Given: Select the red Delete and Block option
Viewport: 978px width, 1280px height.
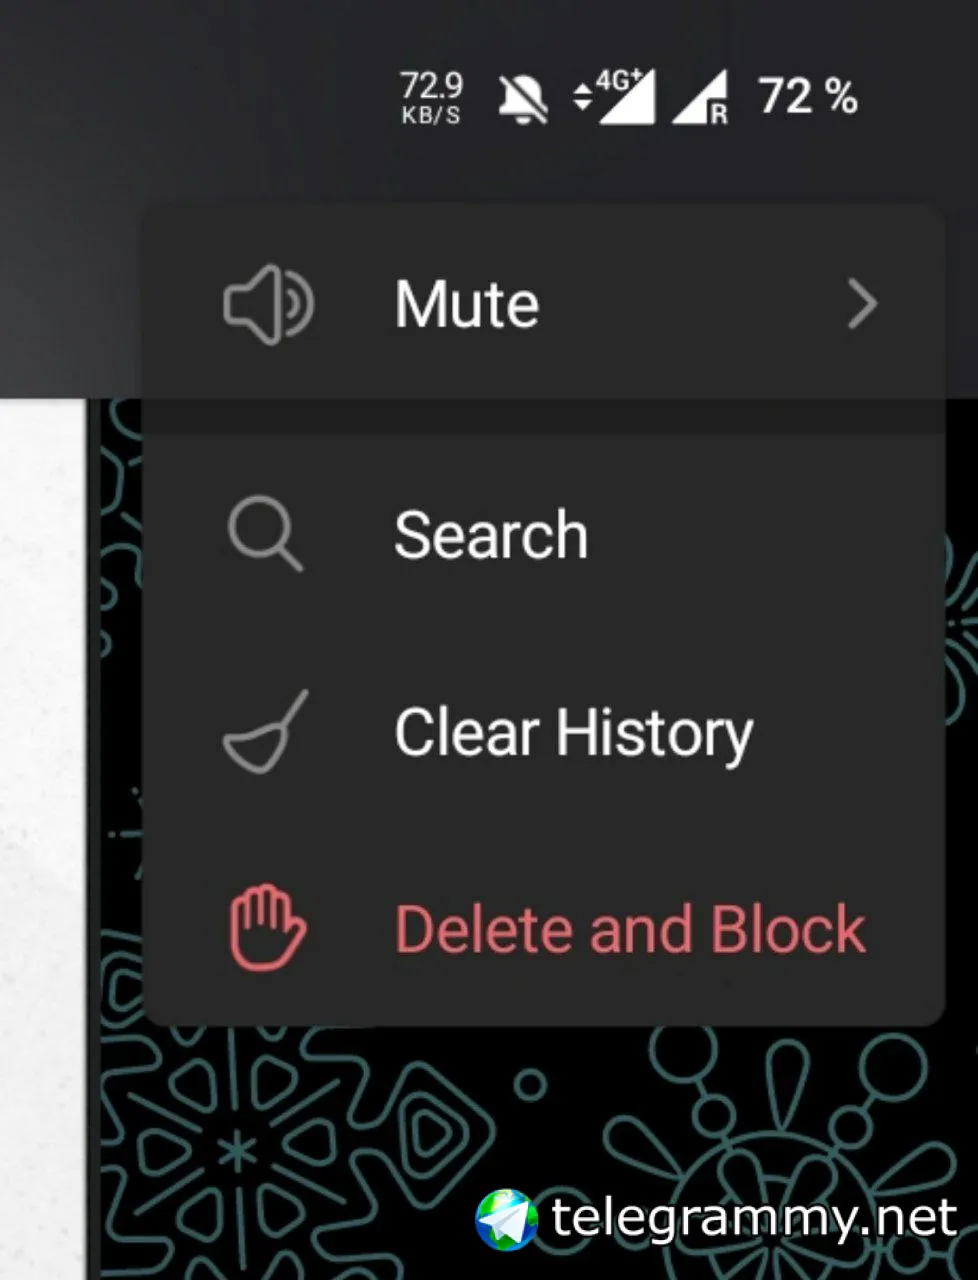Looking at the screenshot, I should pyautogui.click(x=543, y=929).
